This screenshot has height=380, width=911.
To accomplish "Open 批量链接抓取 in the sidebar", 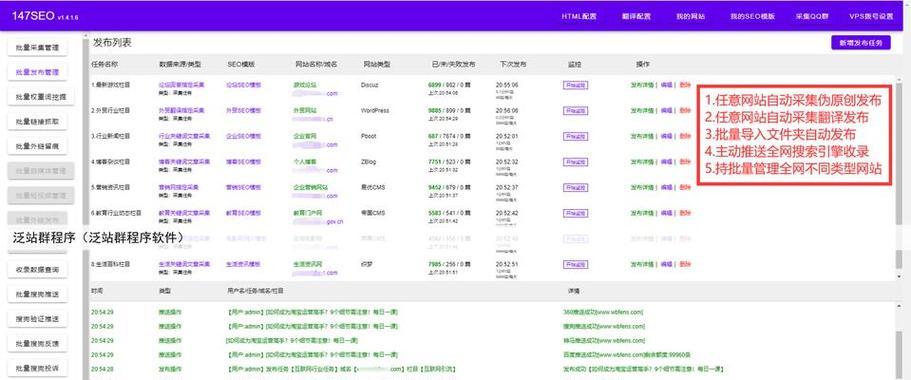I will 37,122.
